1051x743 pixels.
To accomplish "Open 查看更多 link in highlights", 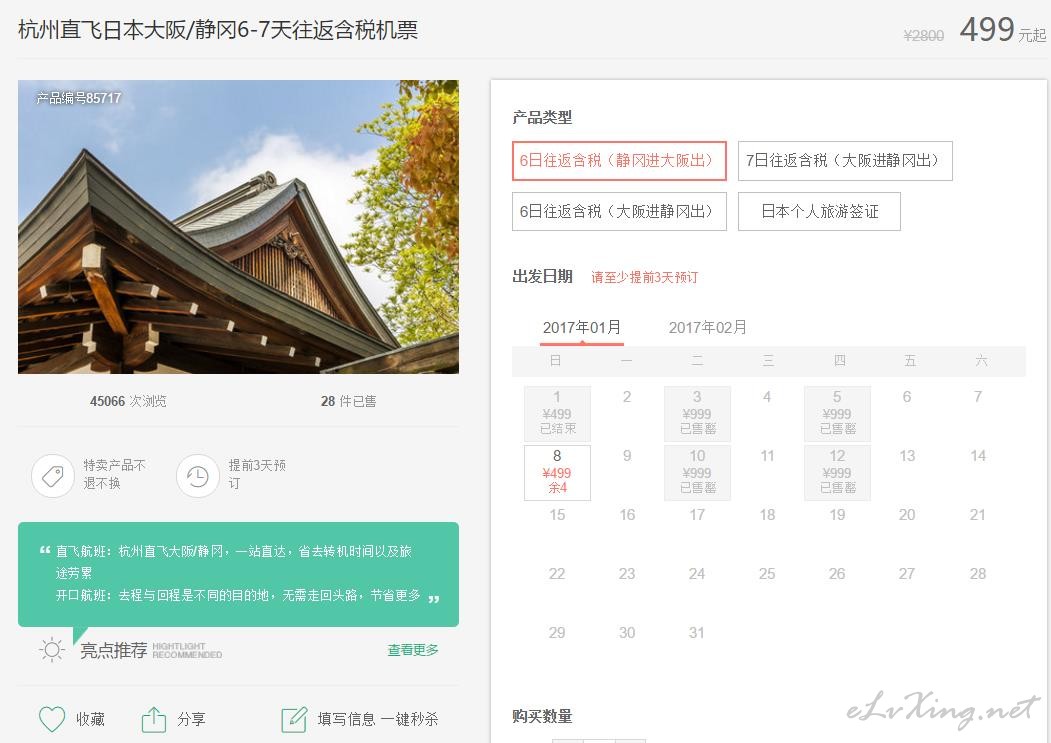I will pyautogui.click(x=413, y=650).
